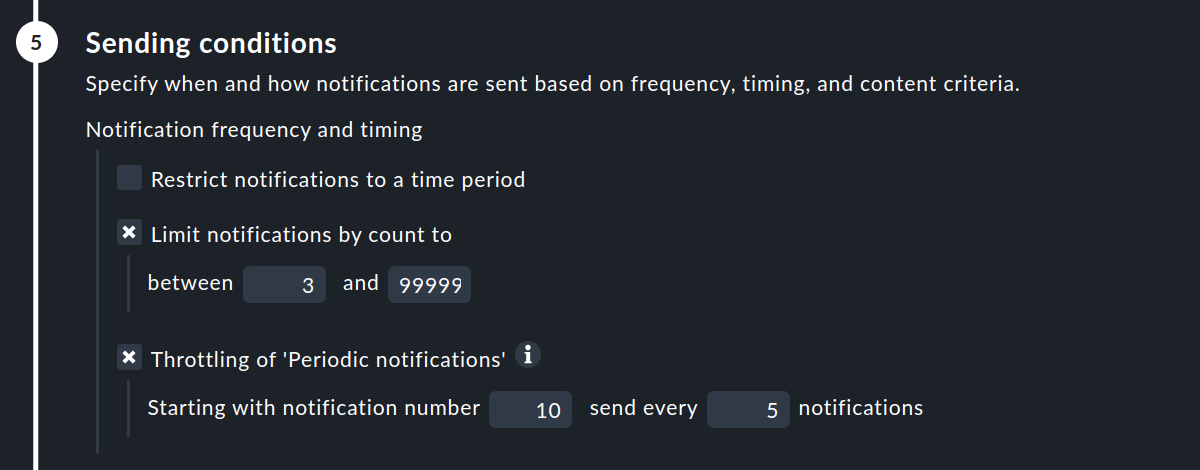1200x470 pixels.
Task: Enable Restrict notifications to a time period checkbox
Action: (129, 179)
